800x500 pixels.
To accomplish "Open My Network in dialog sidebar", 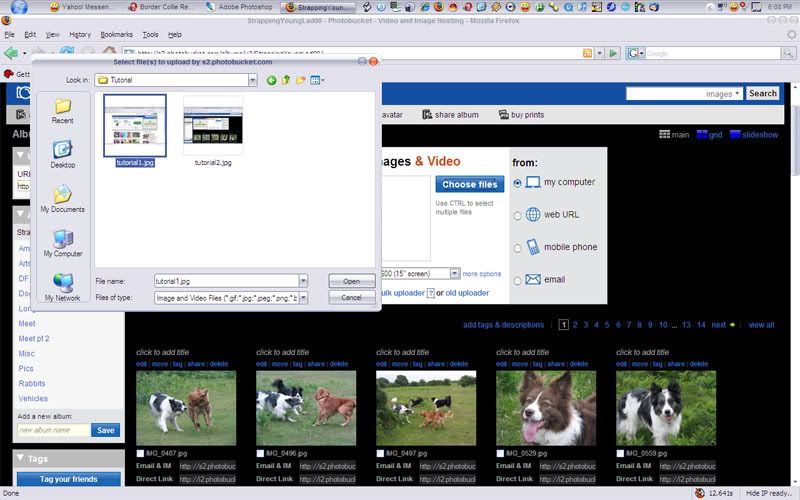I will 62,288.
